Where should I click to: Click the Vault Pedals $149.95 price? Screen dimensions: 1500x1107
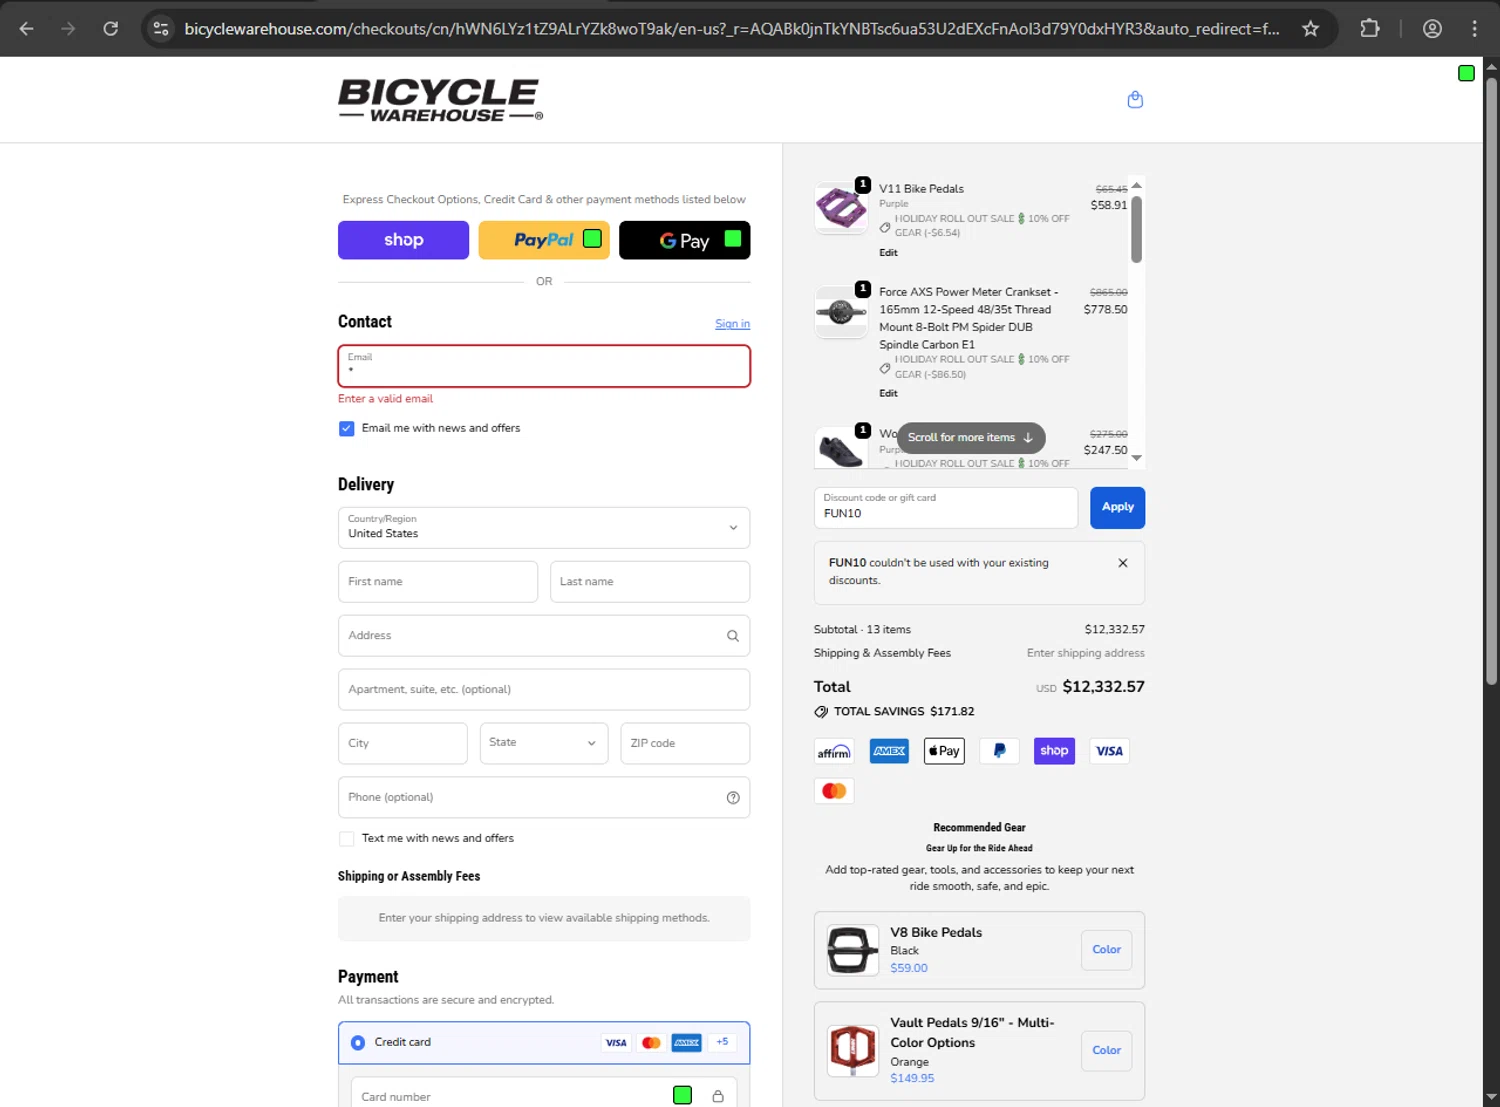[x=912, y=1078]
